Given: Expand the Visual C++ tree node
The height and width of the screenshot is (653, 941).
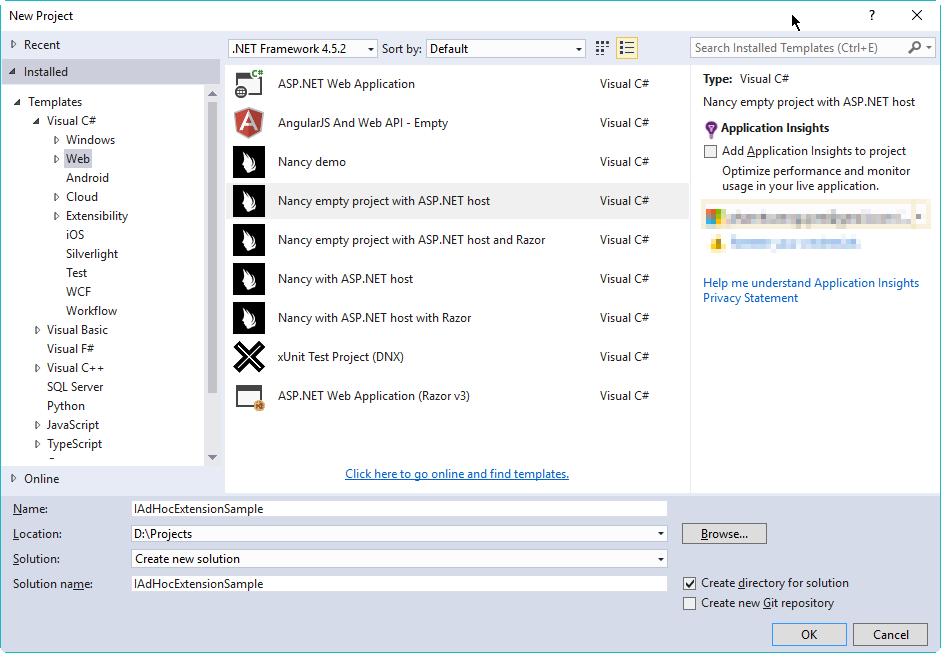Looking at the screenshot, I should tap(37, 368).
